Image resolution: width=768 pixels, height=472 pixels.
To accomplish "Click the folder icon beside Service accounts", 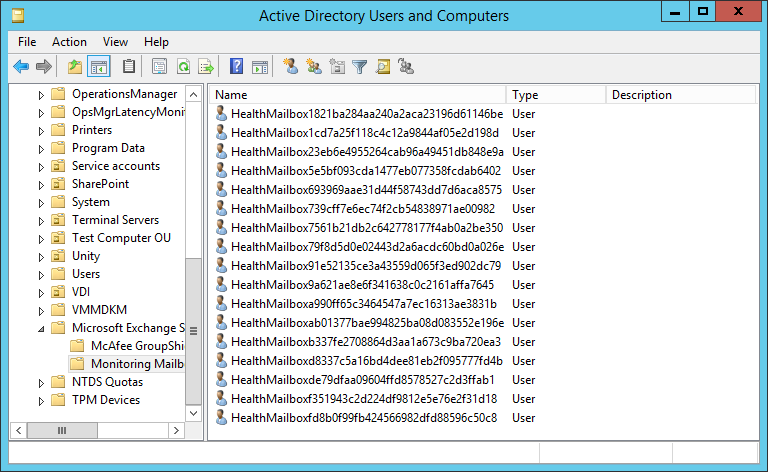I will pos(58,166).
